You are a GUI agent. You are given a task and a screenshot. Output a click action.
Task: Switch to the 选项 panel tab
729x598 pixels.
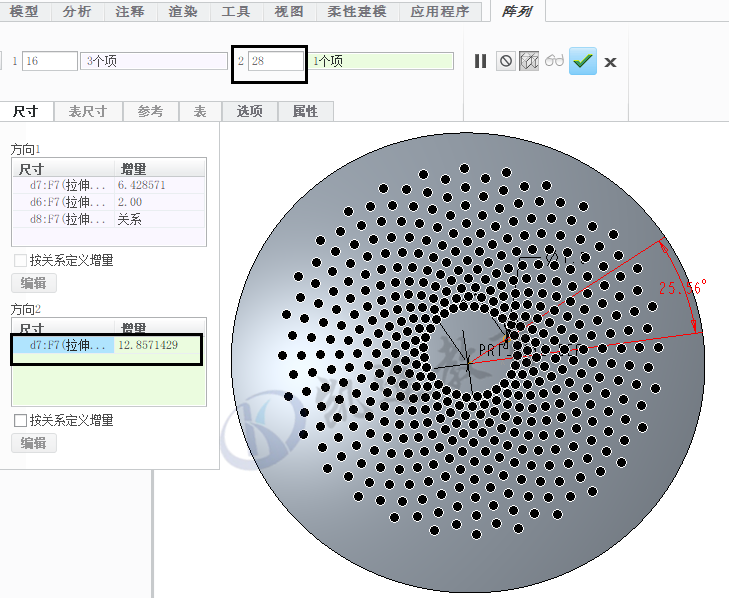[x=250, y=112]
